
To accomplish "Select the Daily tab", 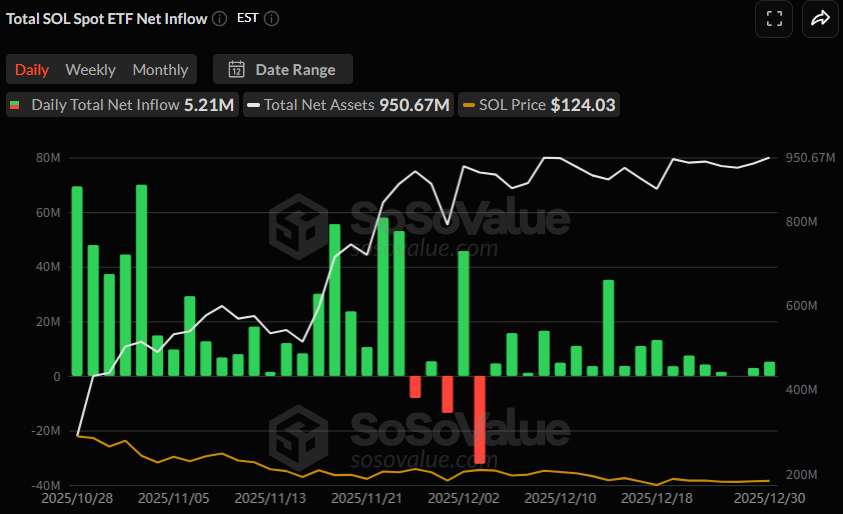I will point(32,69).
